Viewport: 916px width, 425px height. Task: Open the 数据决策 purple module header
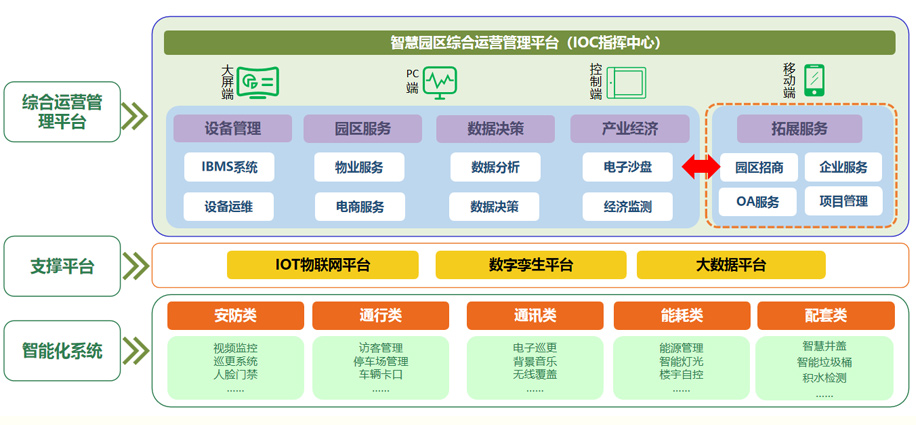pyautogui.click(x=495, y=128)
